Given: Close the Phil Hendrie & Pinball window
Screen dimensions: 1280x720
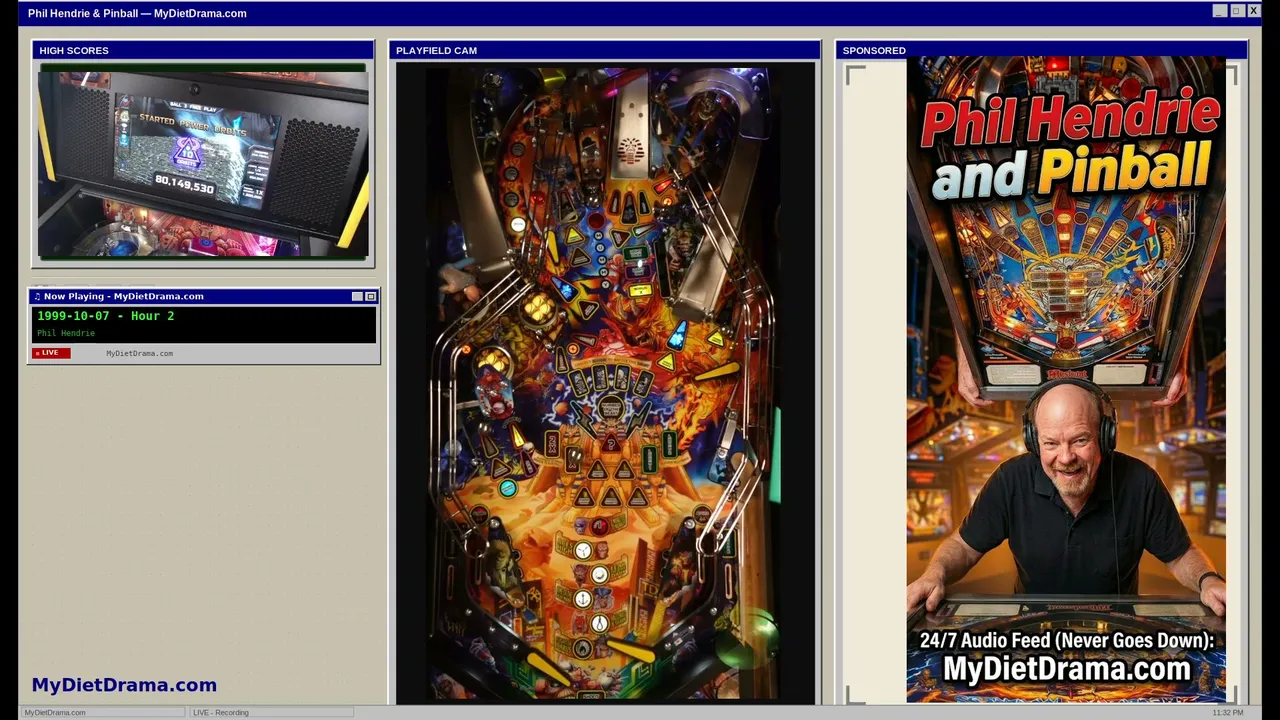Looking at the screenshot, I should [1254, 11].
